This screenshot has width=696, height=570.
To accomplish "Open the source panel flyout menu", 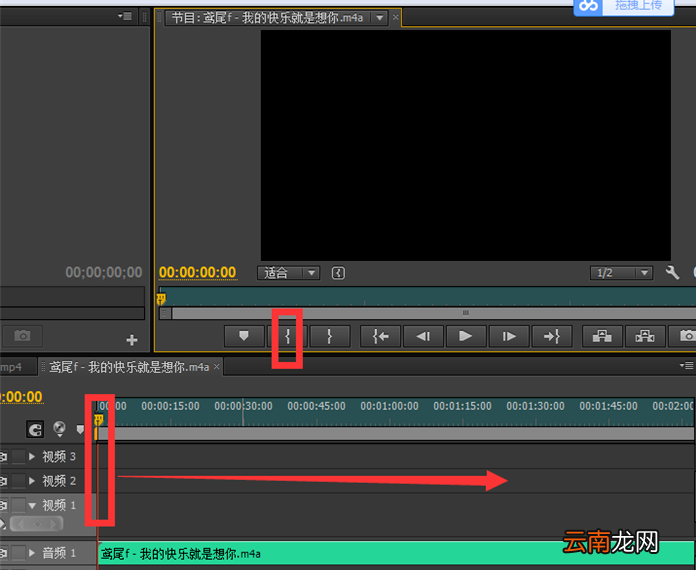I will [125, 16].
